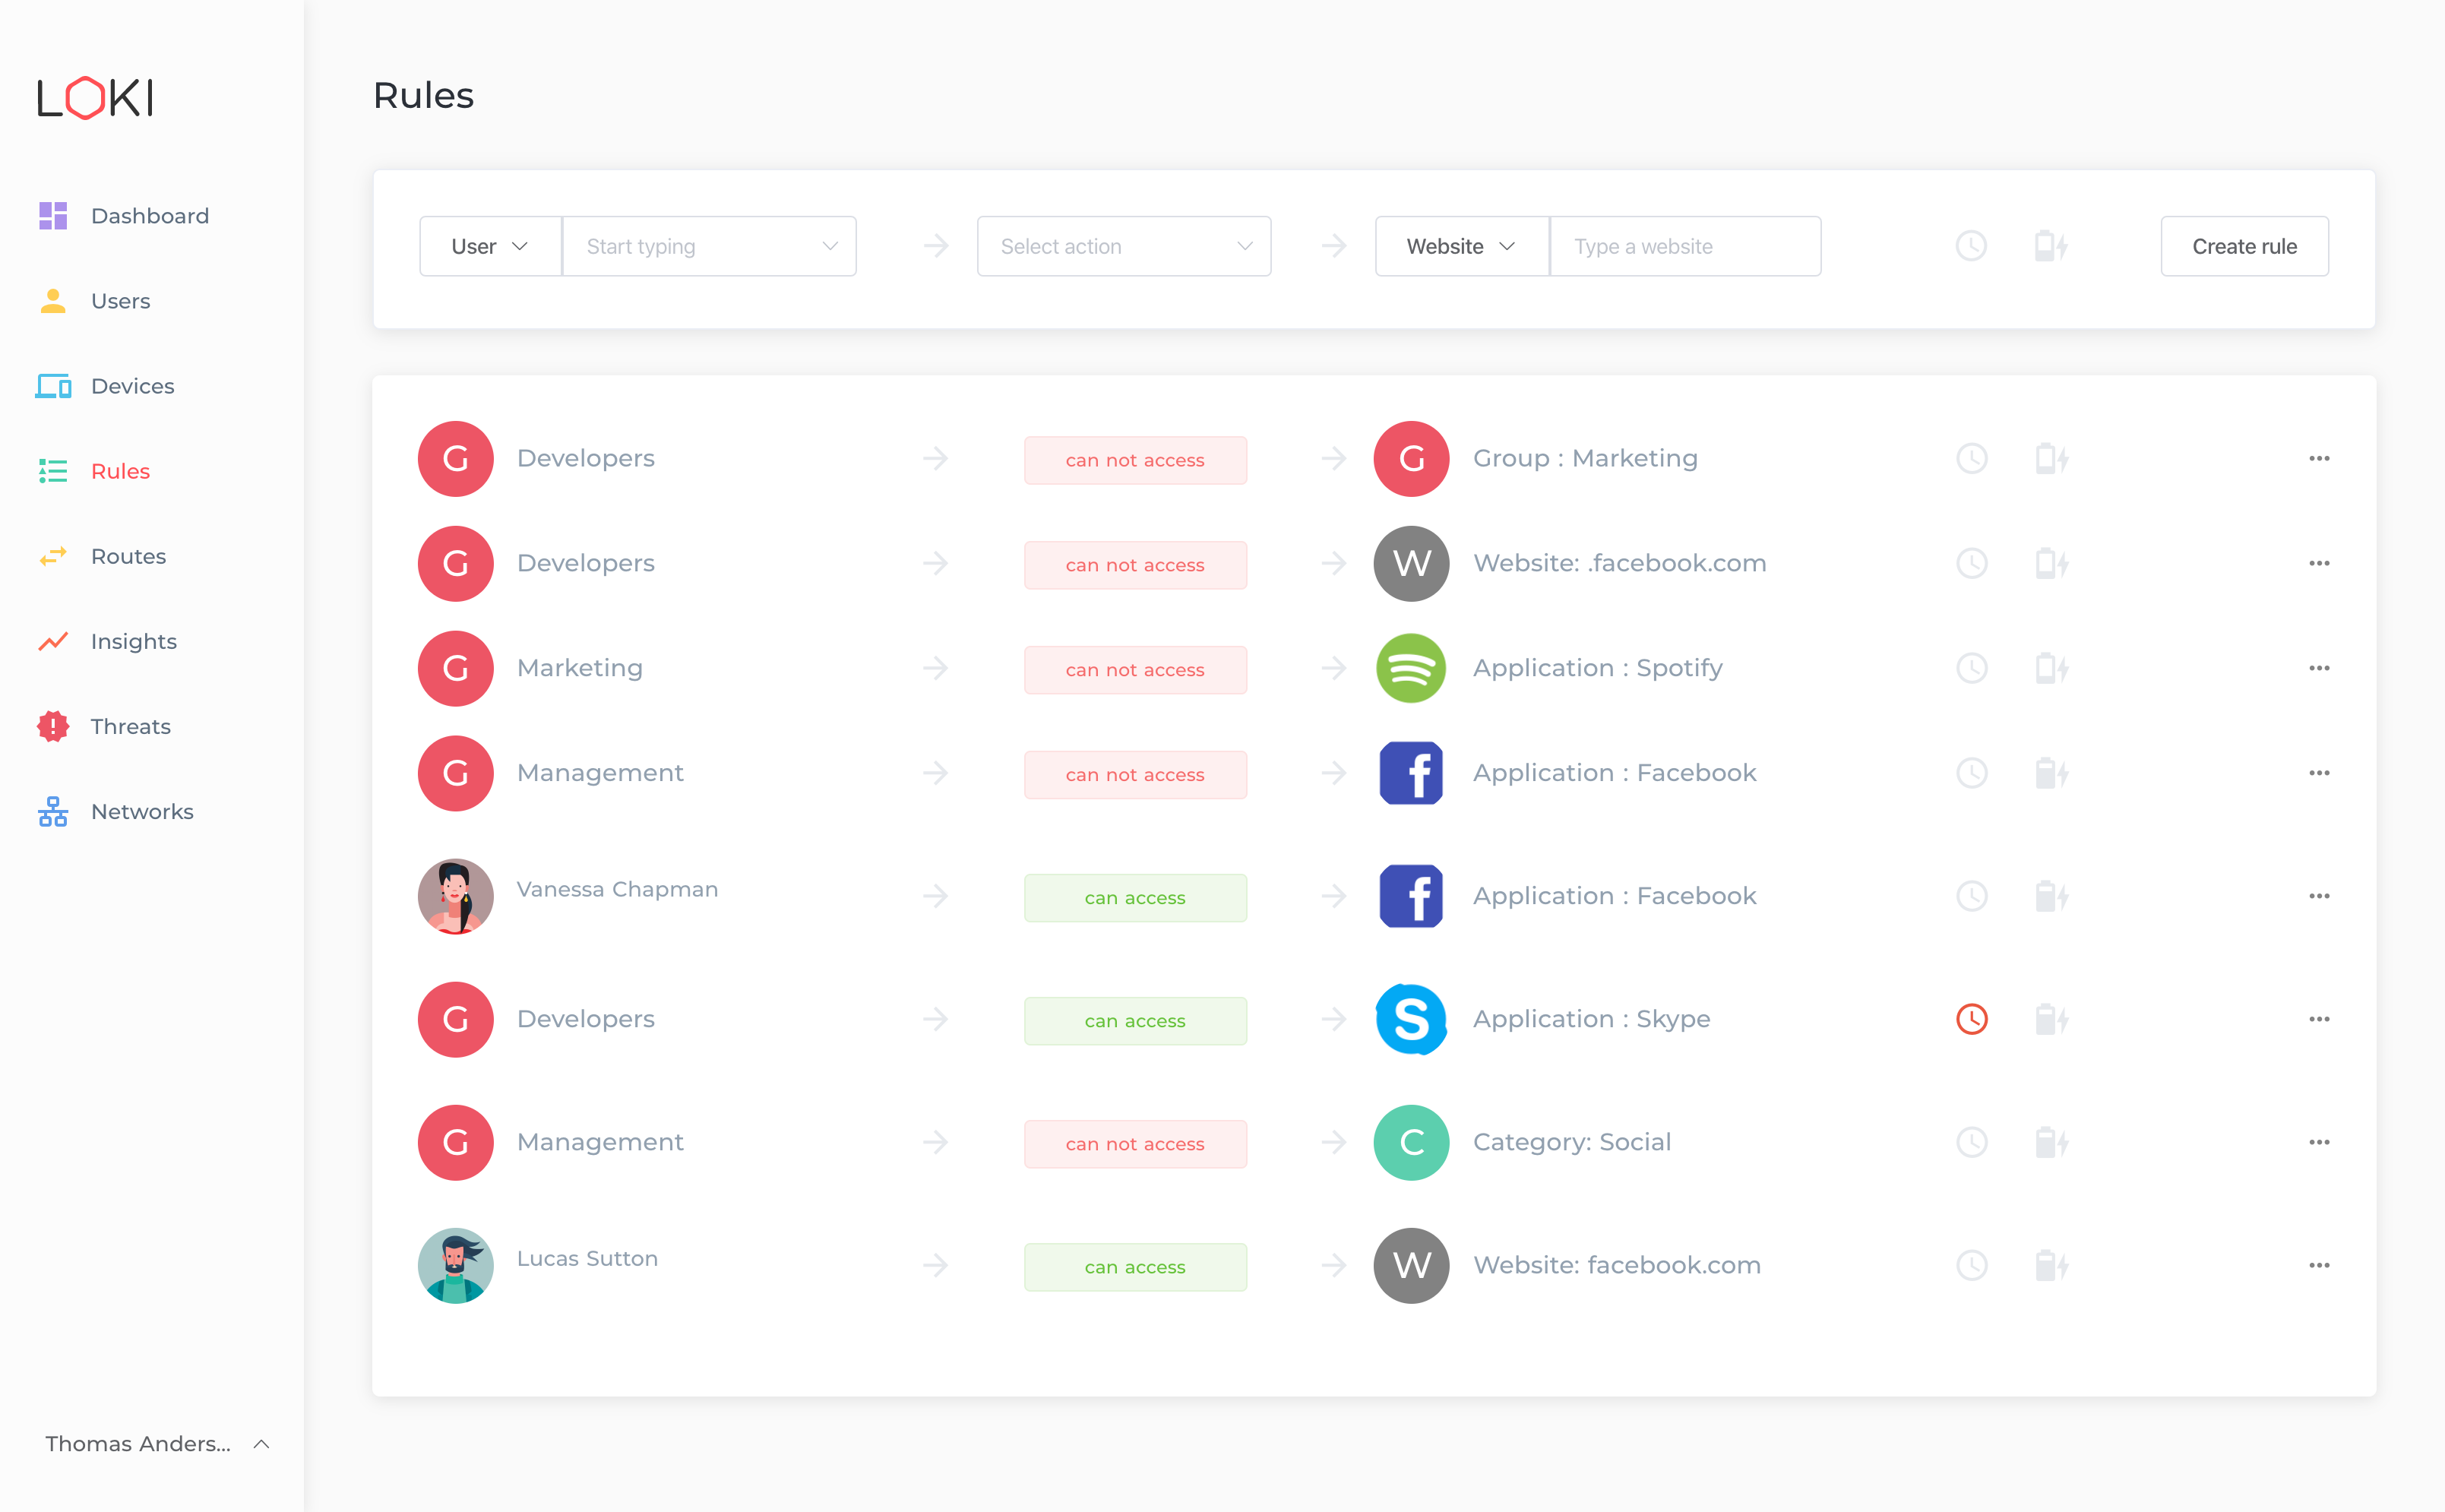Open the Users page
2445x1512 pixels.
coord(120,301)
